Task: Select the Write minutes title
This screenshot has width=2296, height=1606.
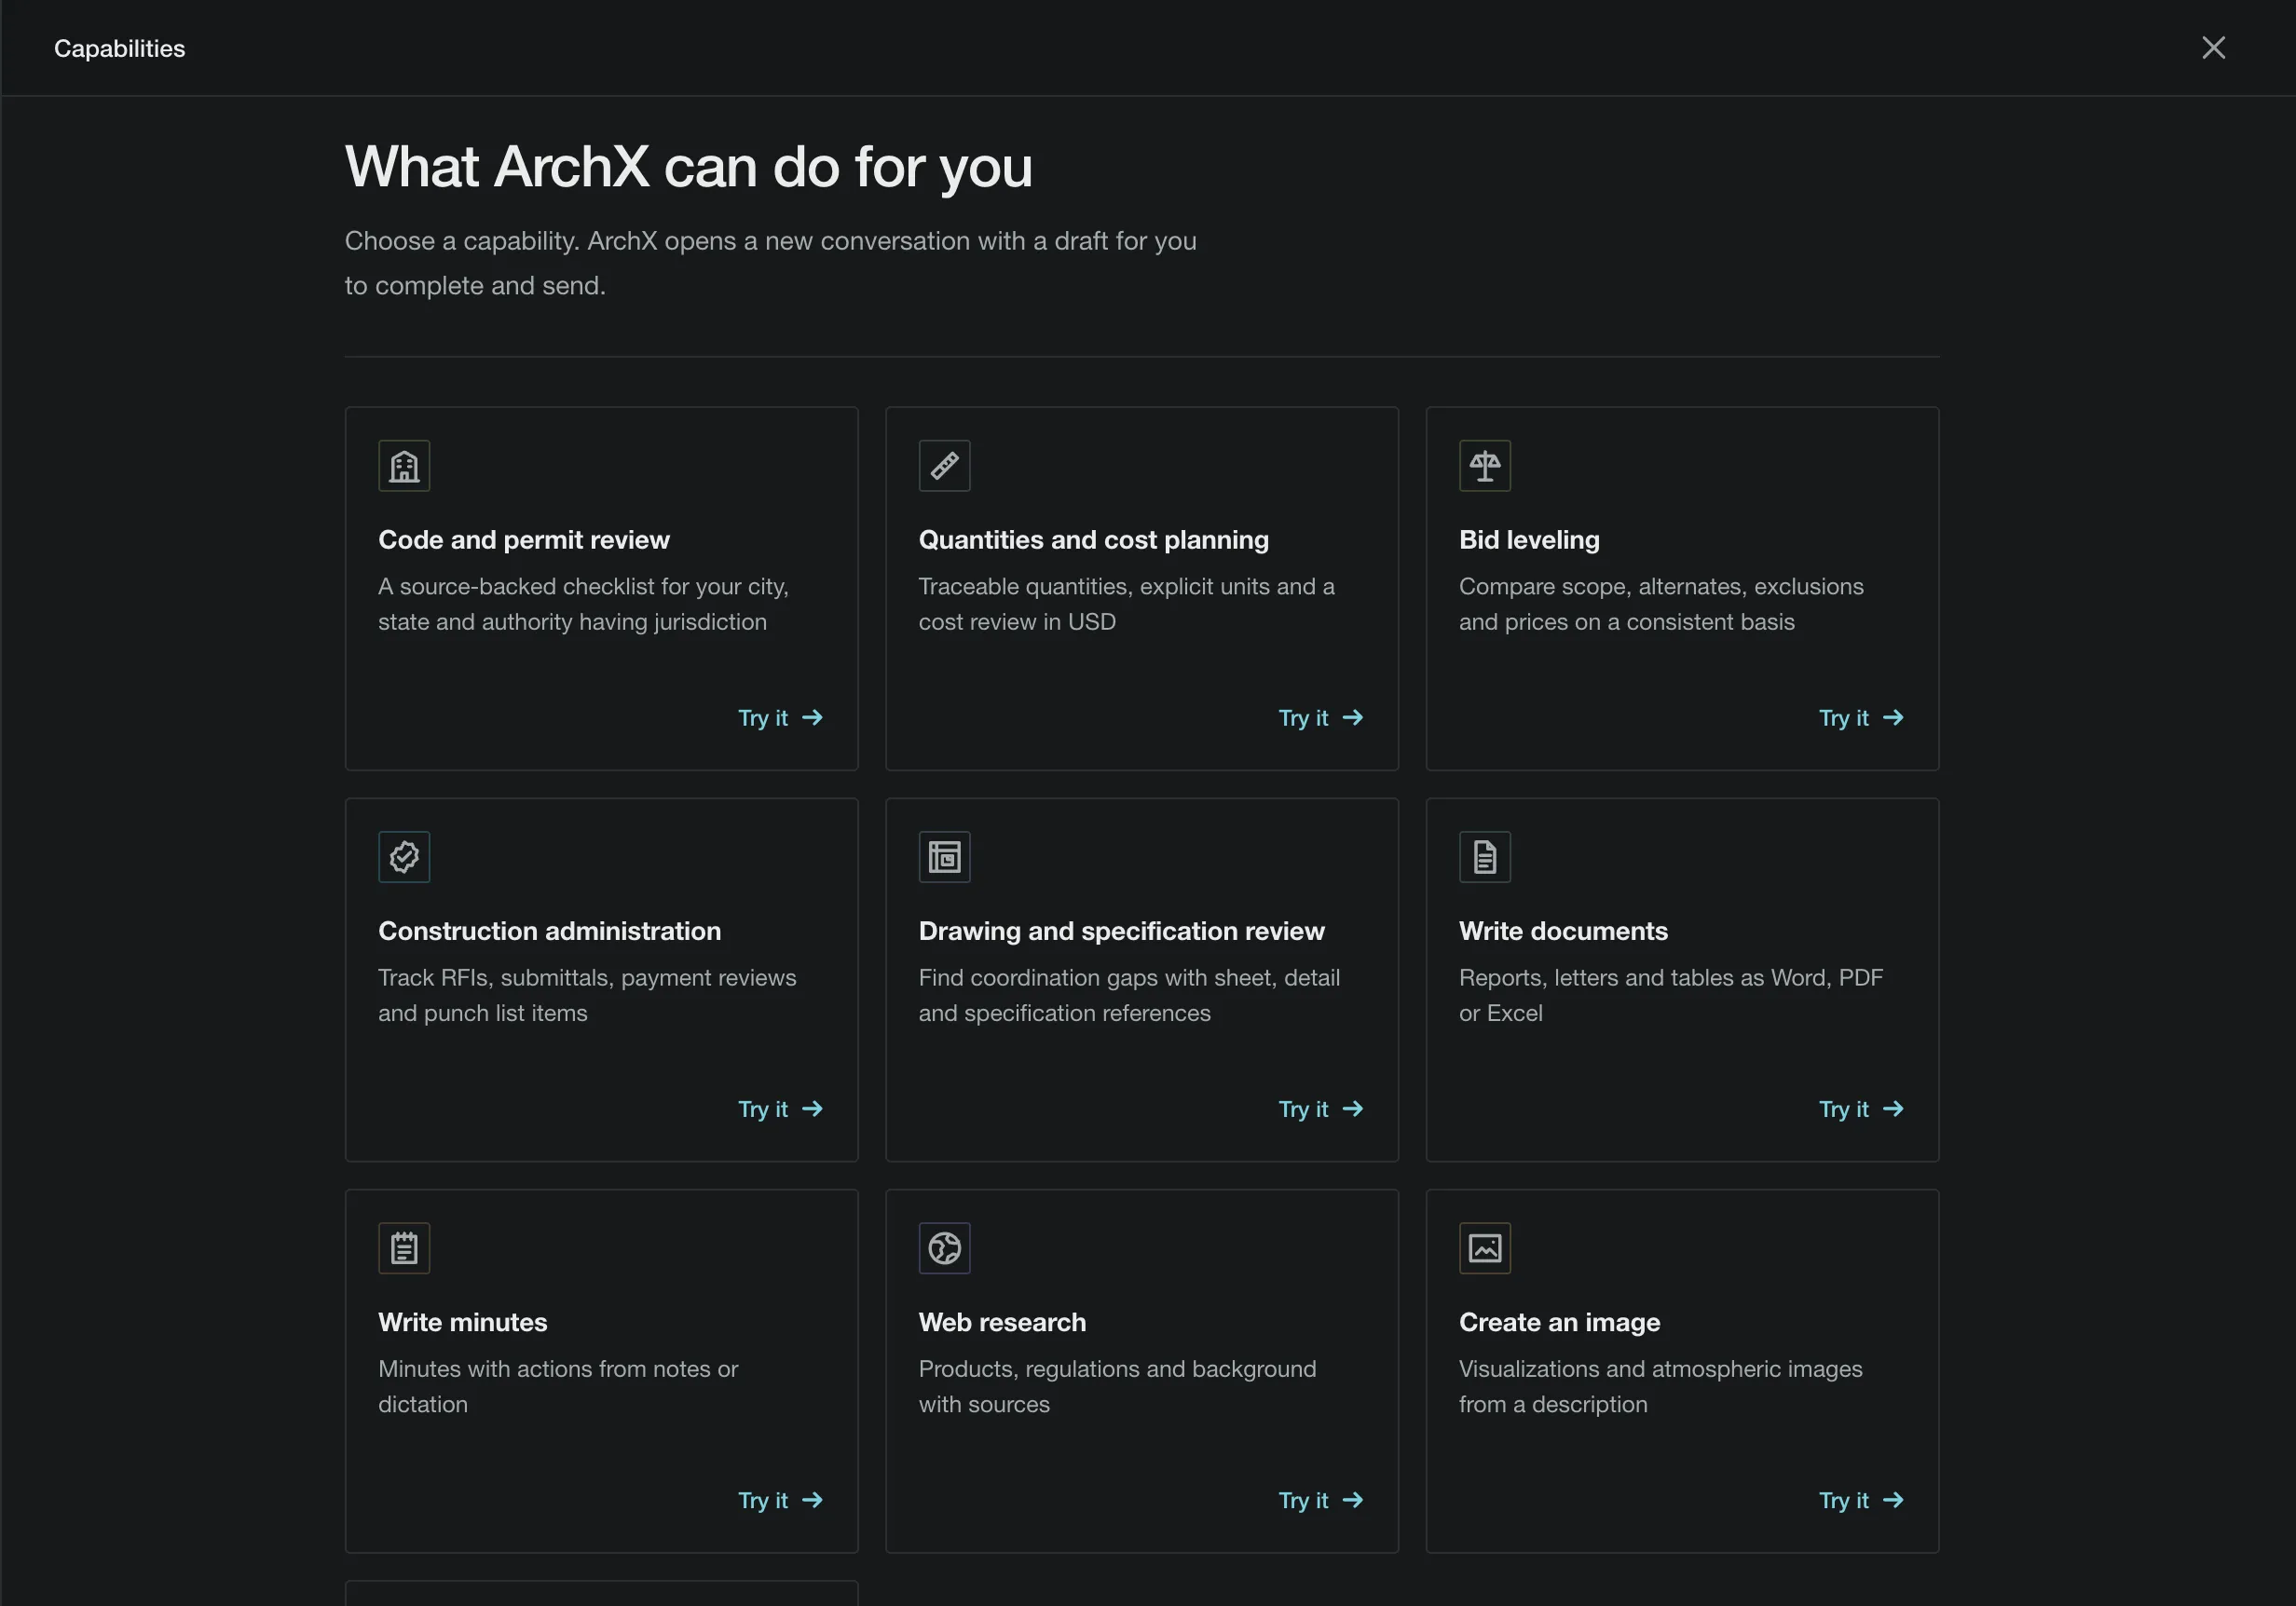Action: click(462, 1322)
